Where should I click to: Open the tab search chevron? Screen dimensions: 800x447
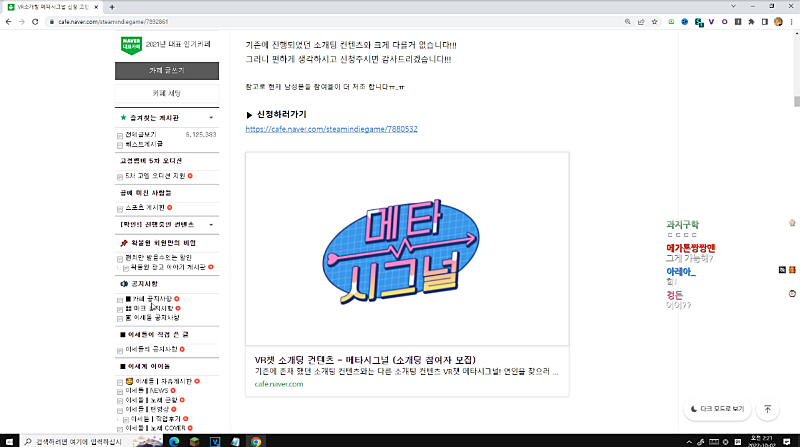click(x=733, y=7)
